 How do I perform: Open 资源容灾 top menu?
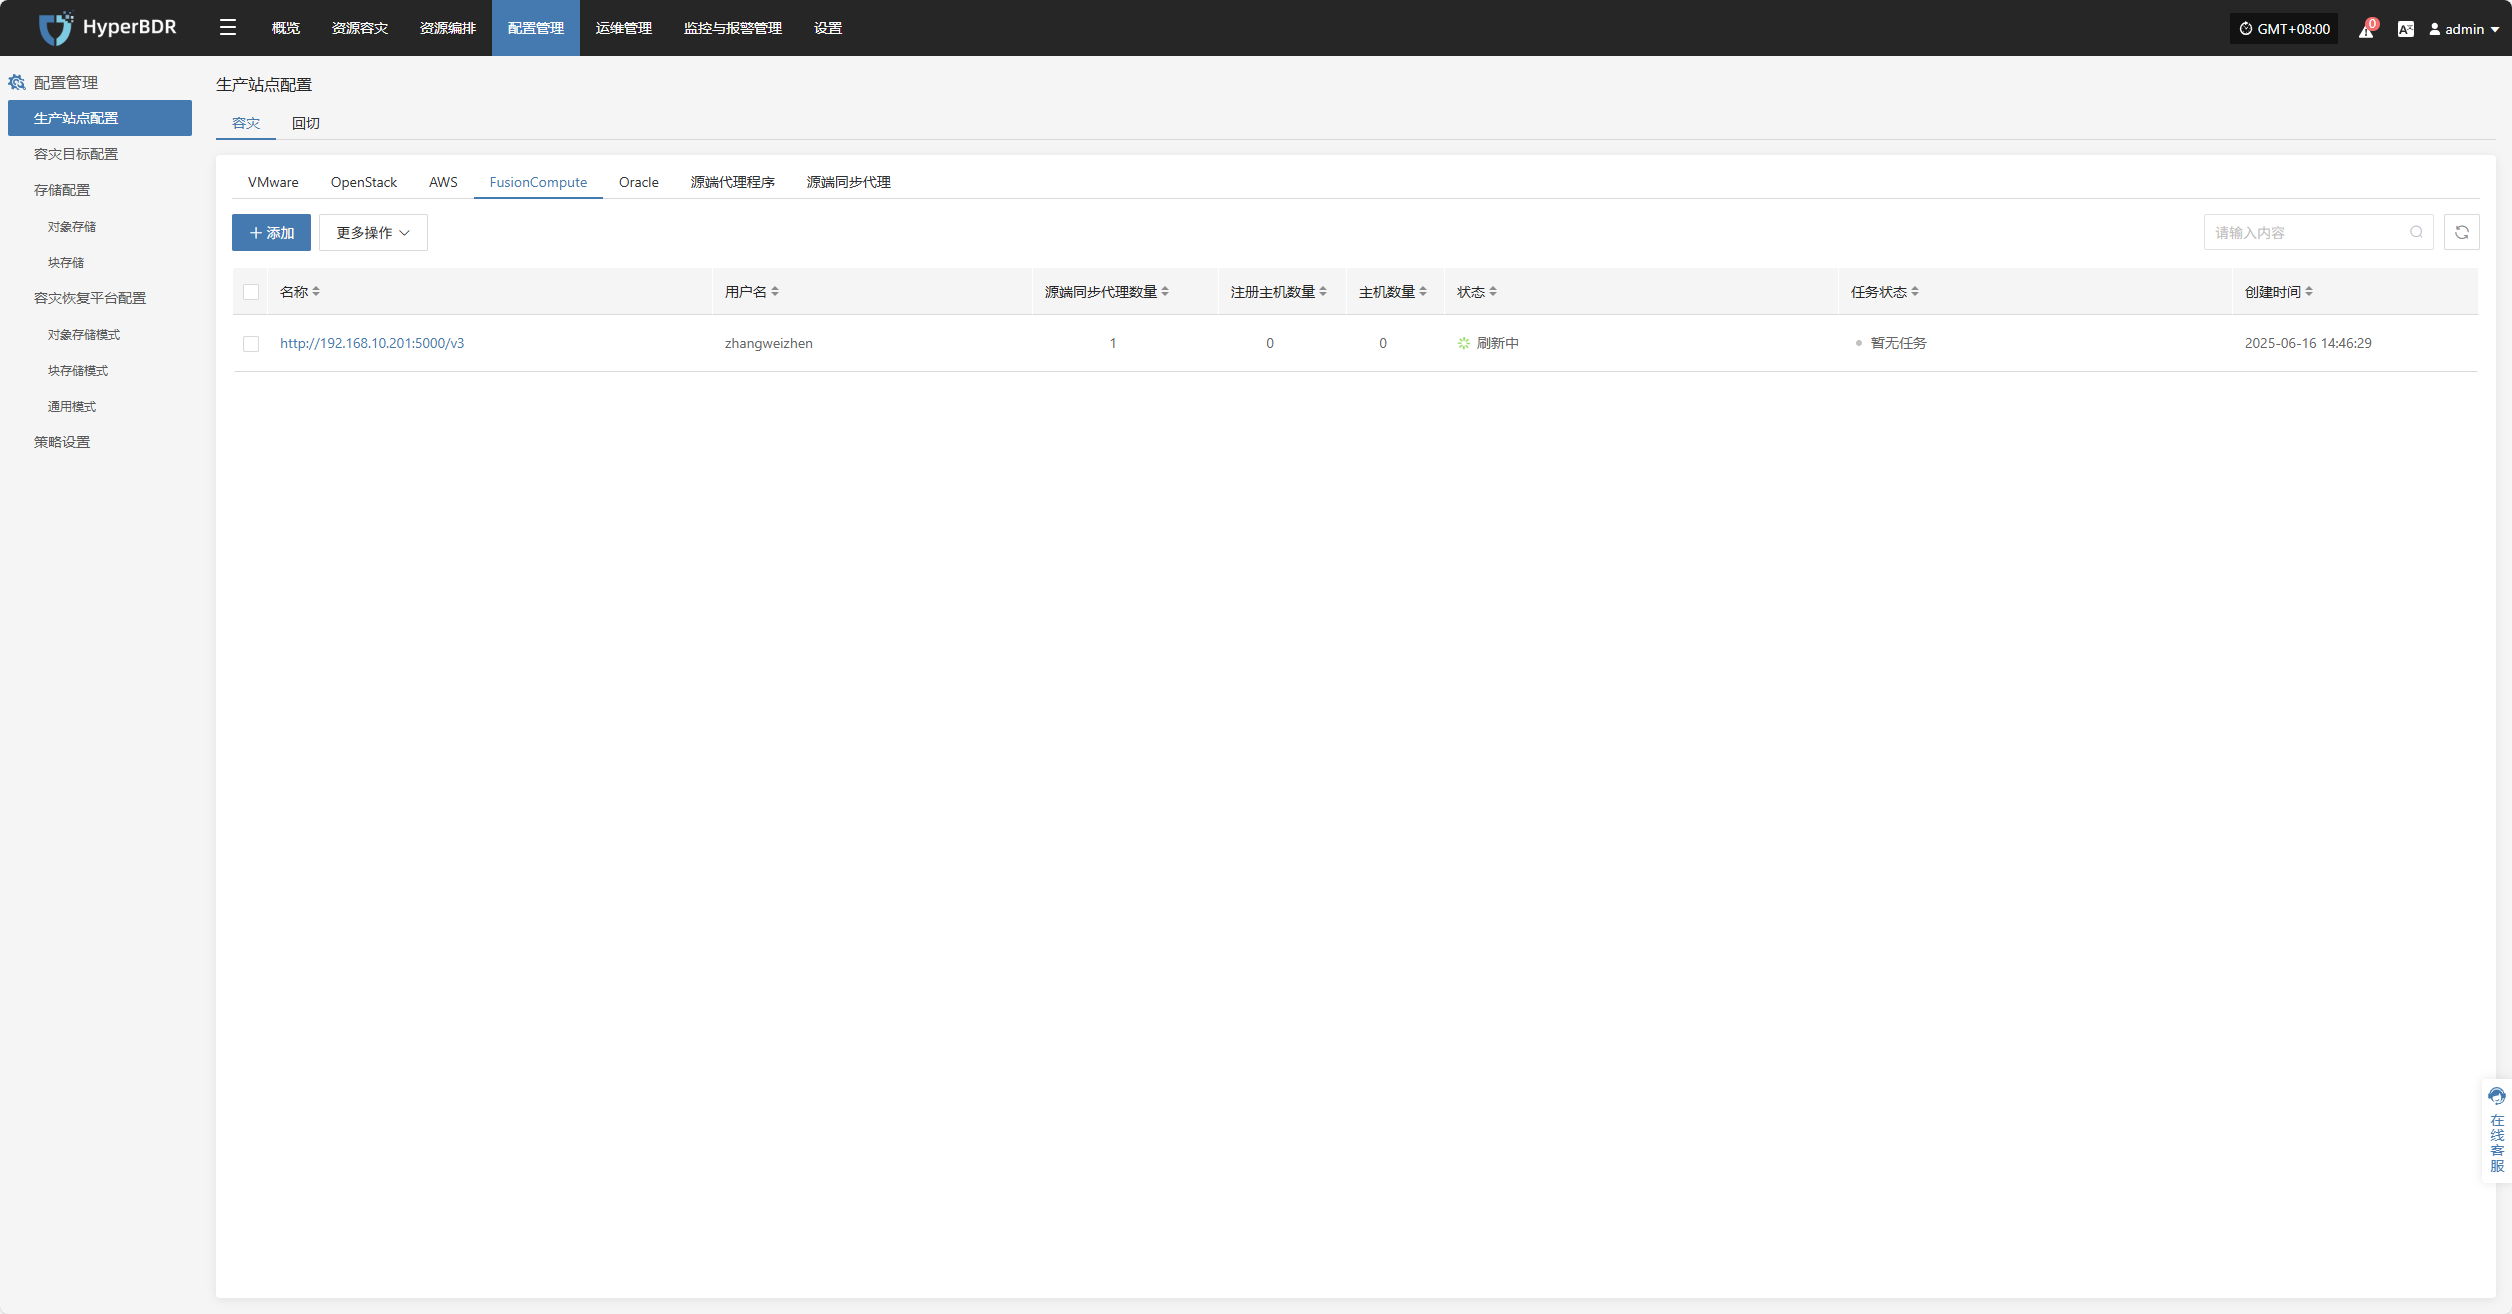pyautogui.click(x=360, y=28)
